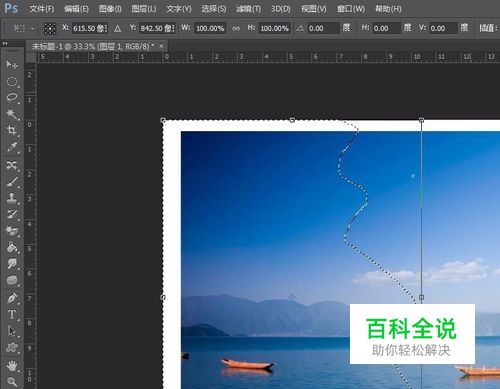
Task: Toggle the width-height aspect ratio link
Action: tap(236, 29)
